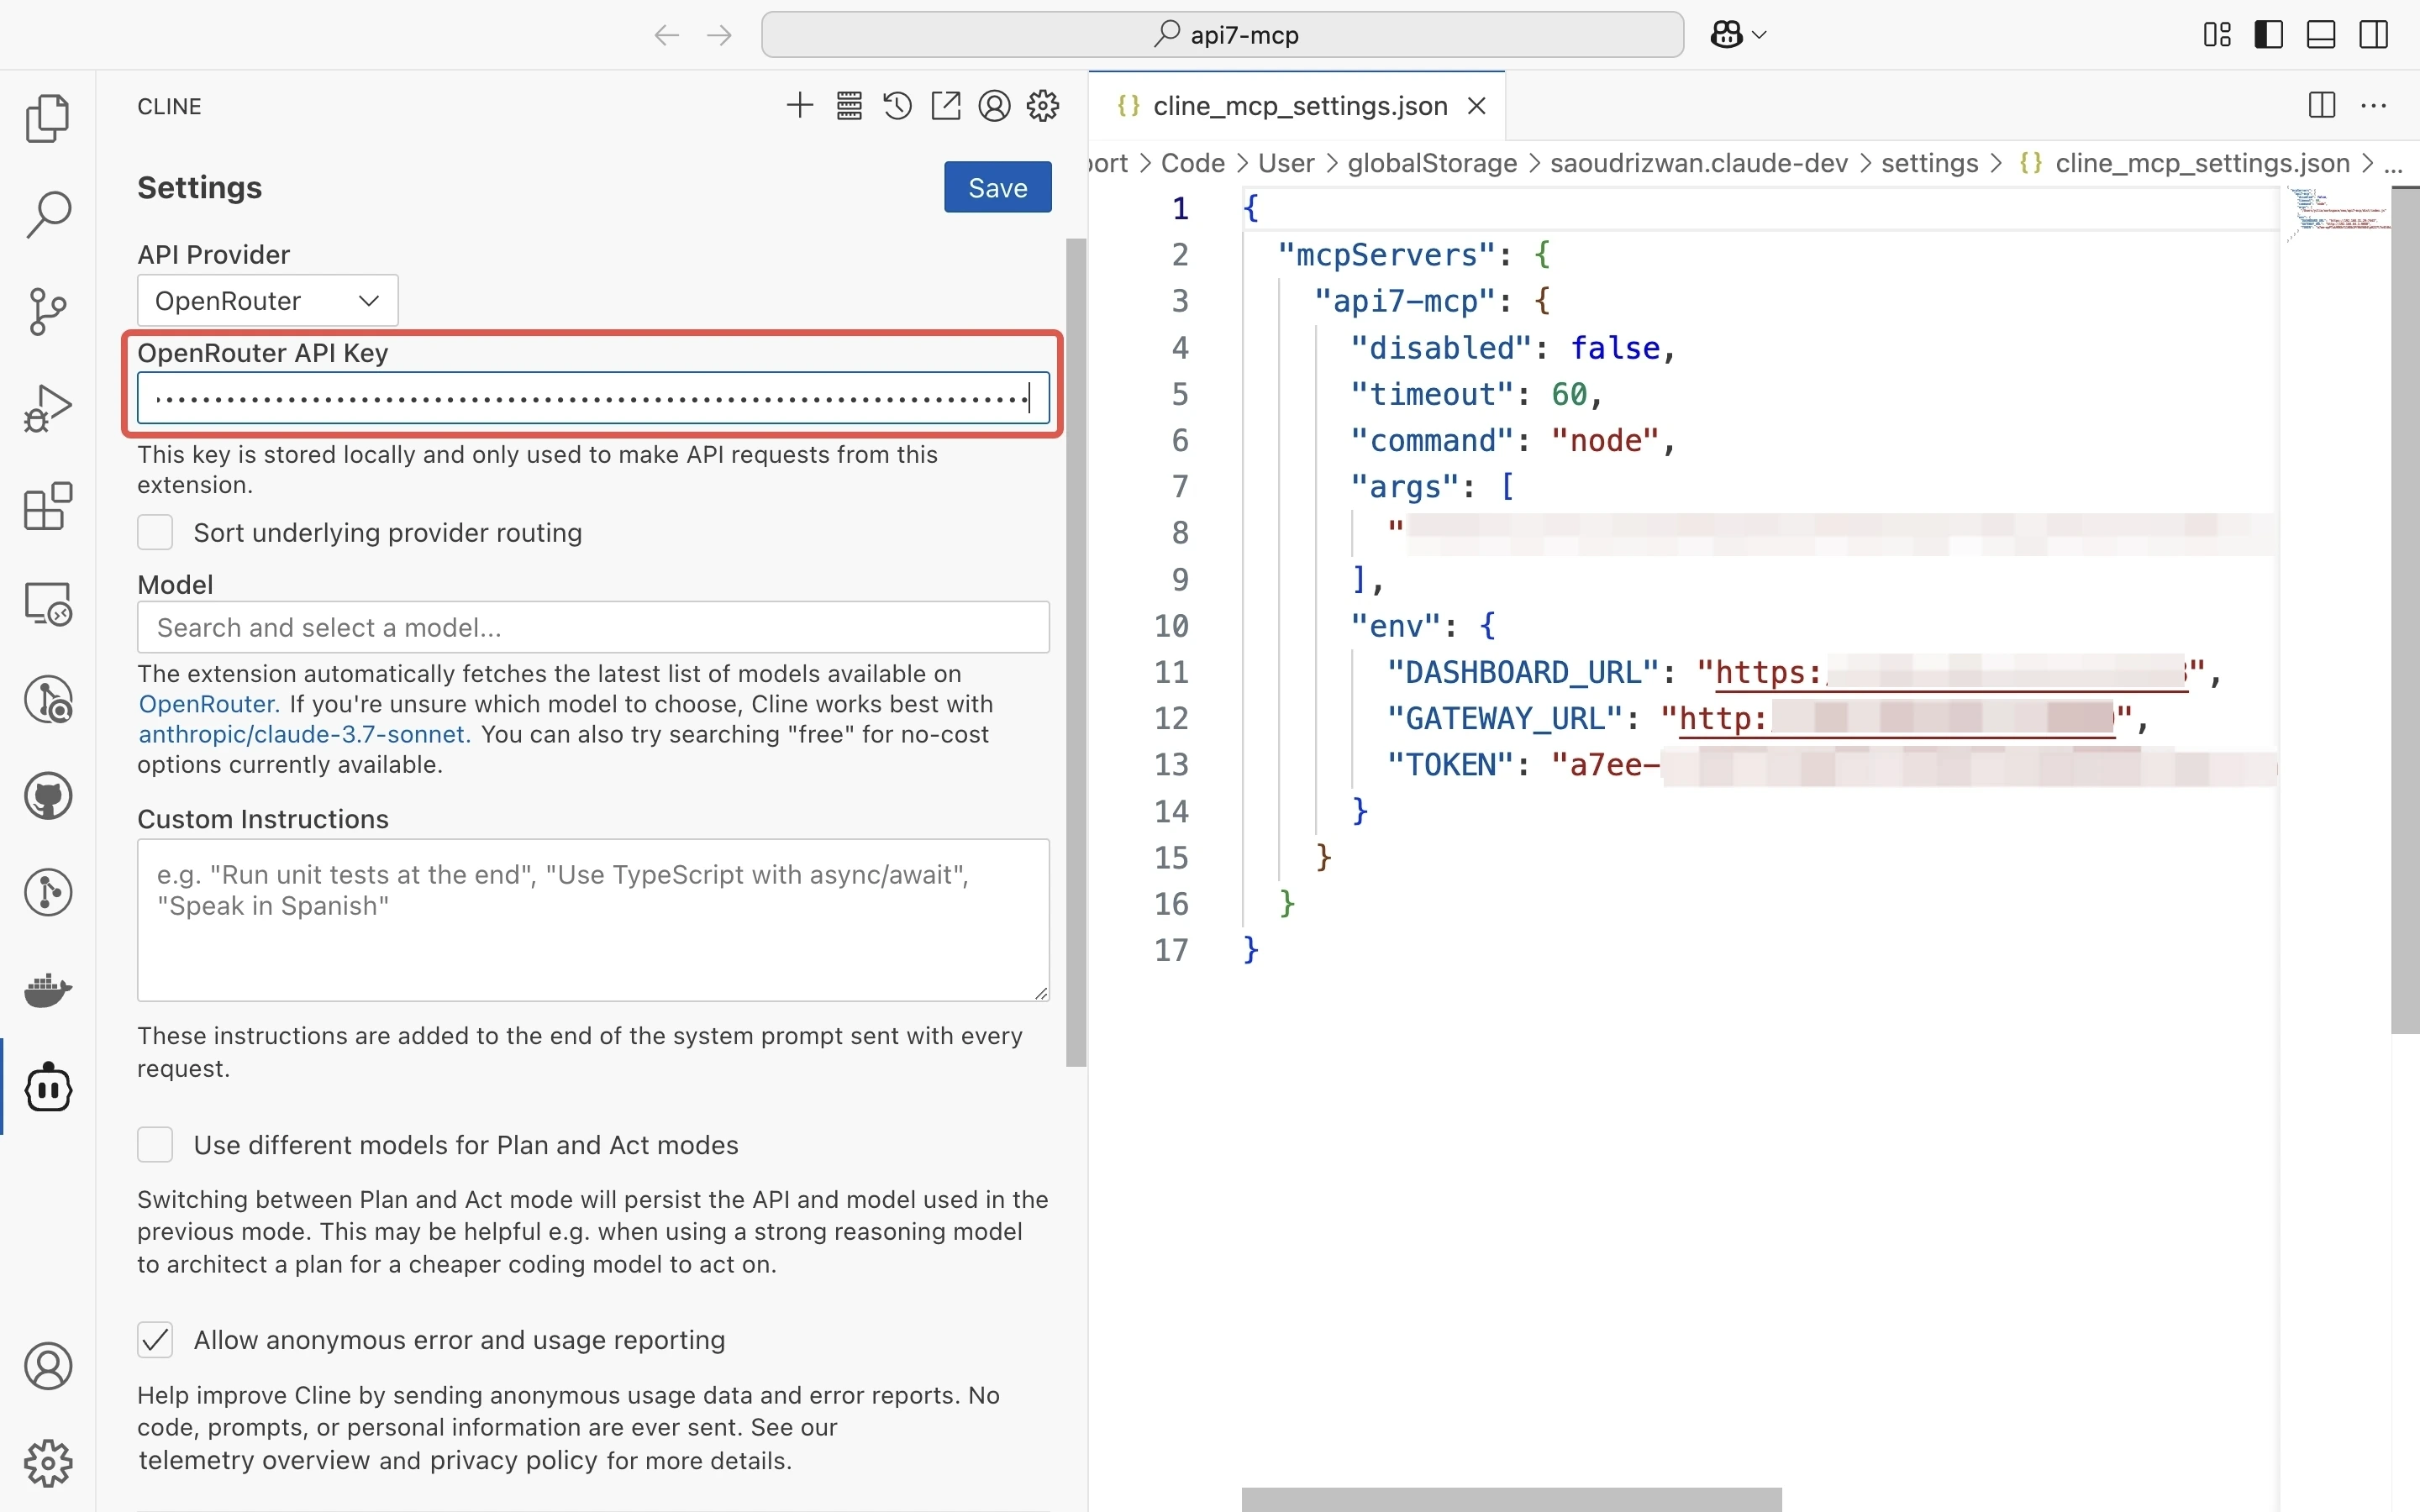Click the editor horizontal scrollbar
Viewport: 2420px width, 1512px height.
coord(1511,1499)
